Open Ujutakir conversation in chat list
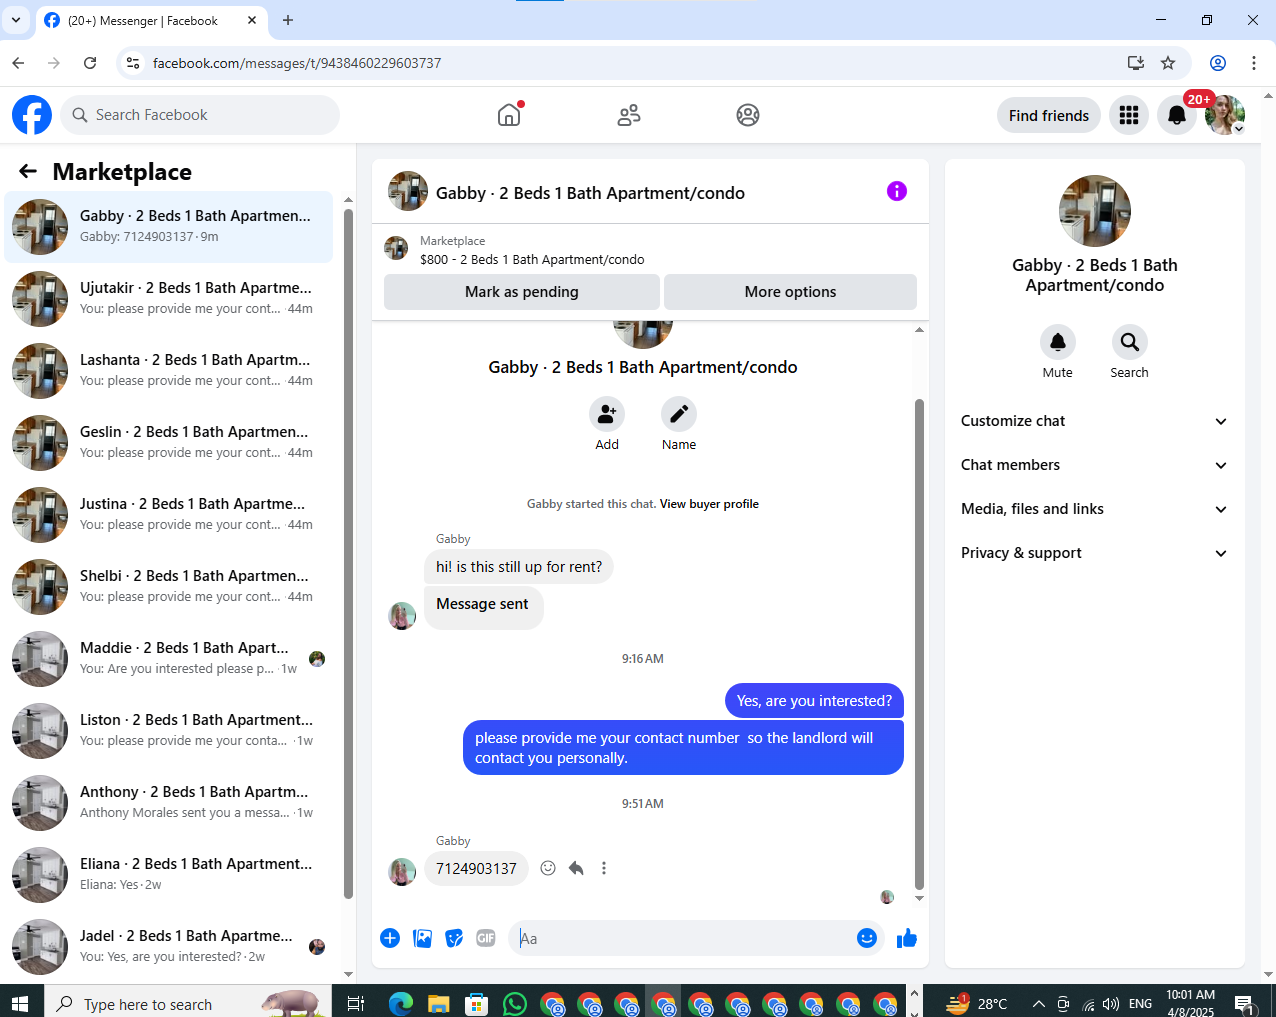This screenshot has width=1276, height=1017. (169, 299)
